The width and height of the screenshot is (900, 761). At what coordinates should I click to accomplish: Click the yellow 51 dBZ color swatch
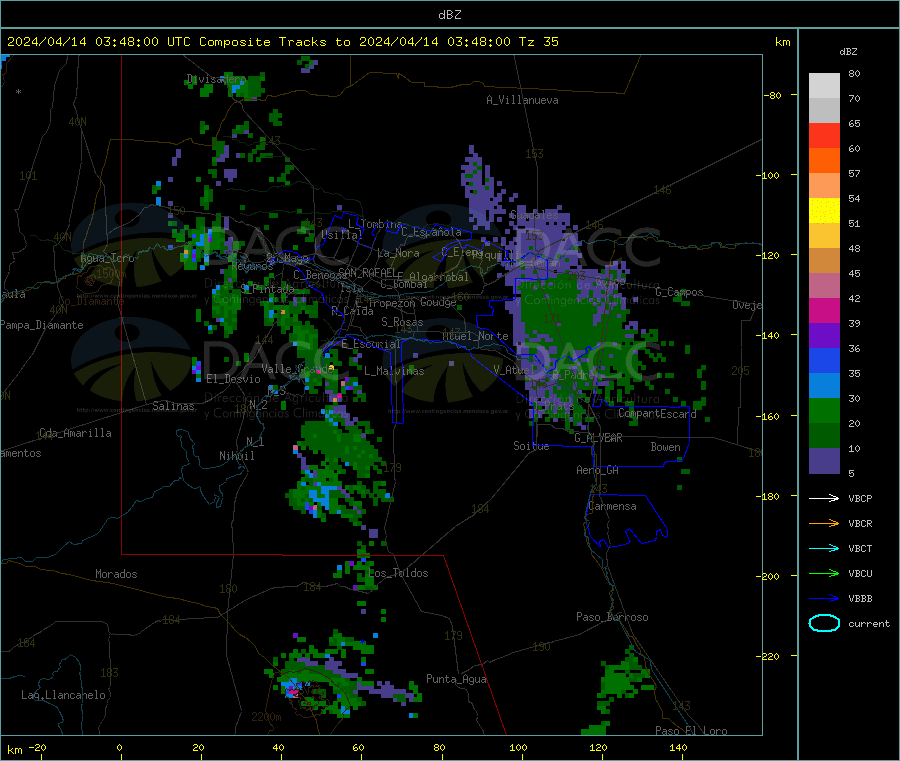pyautogui.click(x=824, y=211)
